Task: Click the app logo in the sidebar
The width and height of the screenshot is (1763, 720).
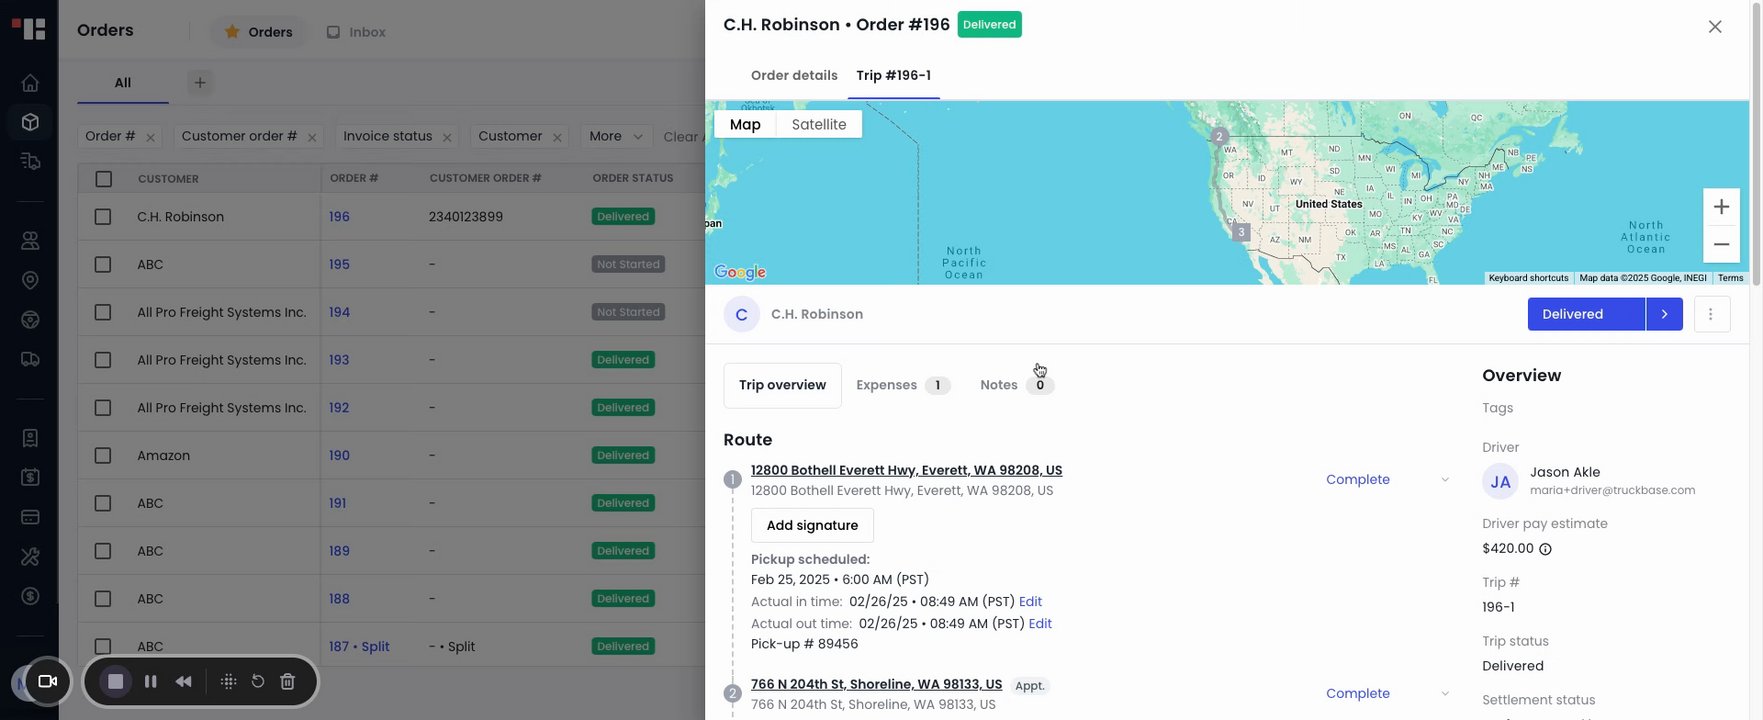Action: (29, 29)
